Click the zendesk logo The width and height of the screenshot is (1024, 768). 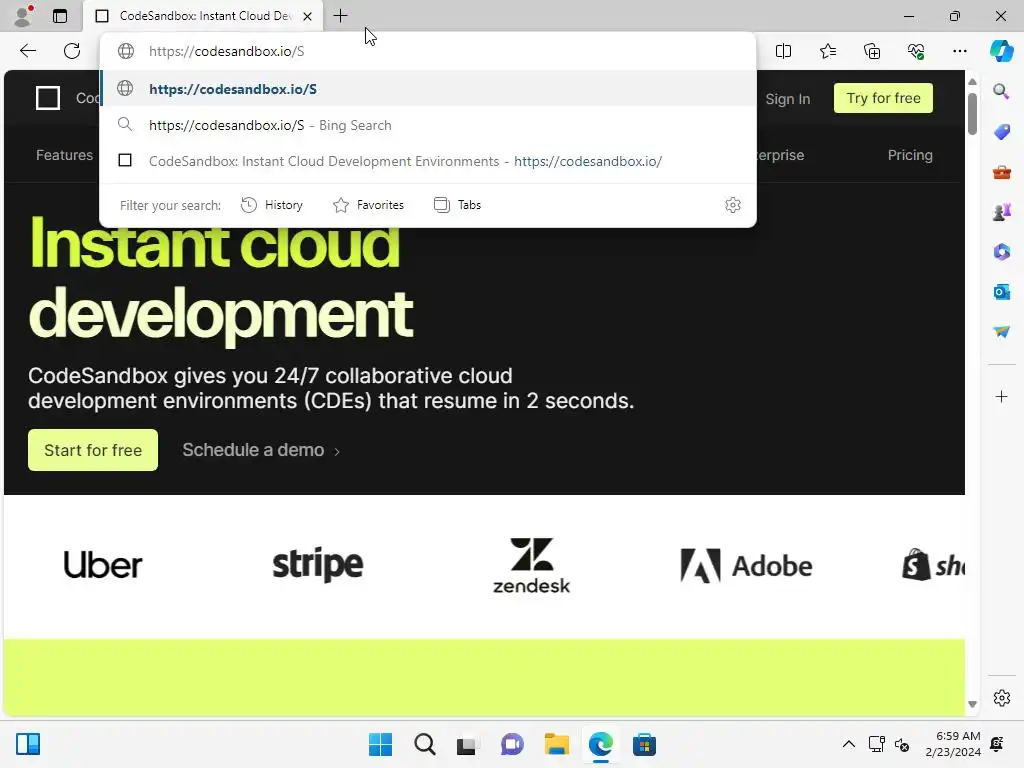coord(532,566)
